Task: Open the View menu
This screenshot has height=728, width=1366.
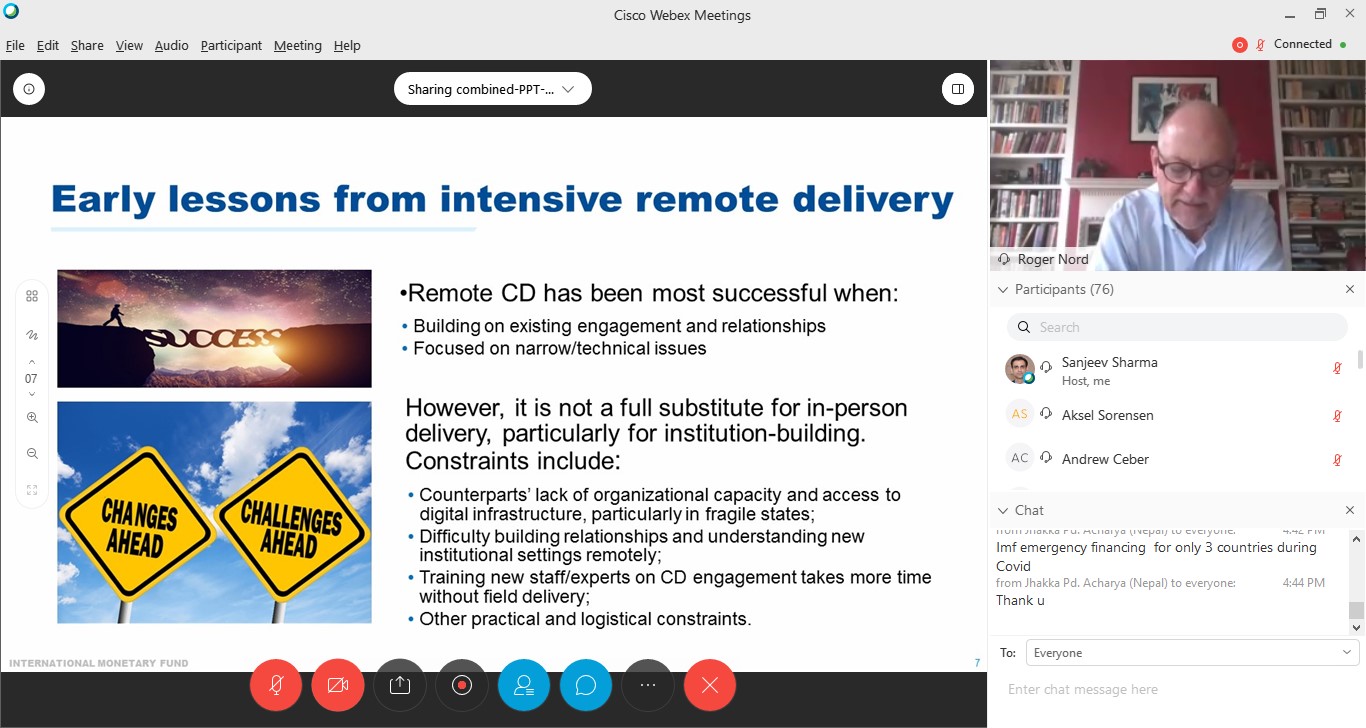Action: (129, 46)
